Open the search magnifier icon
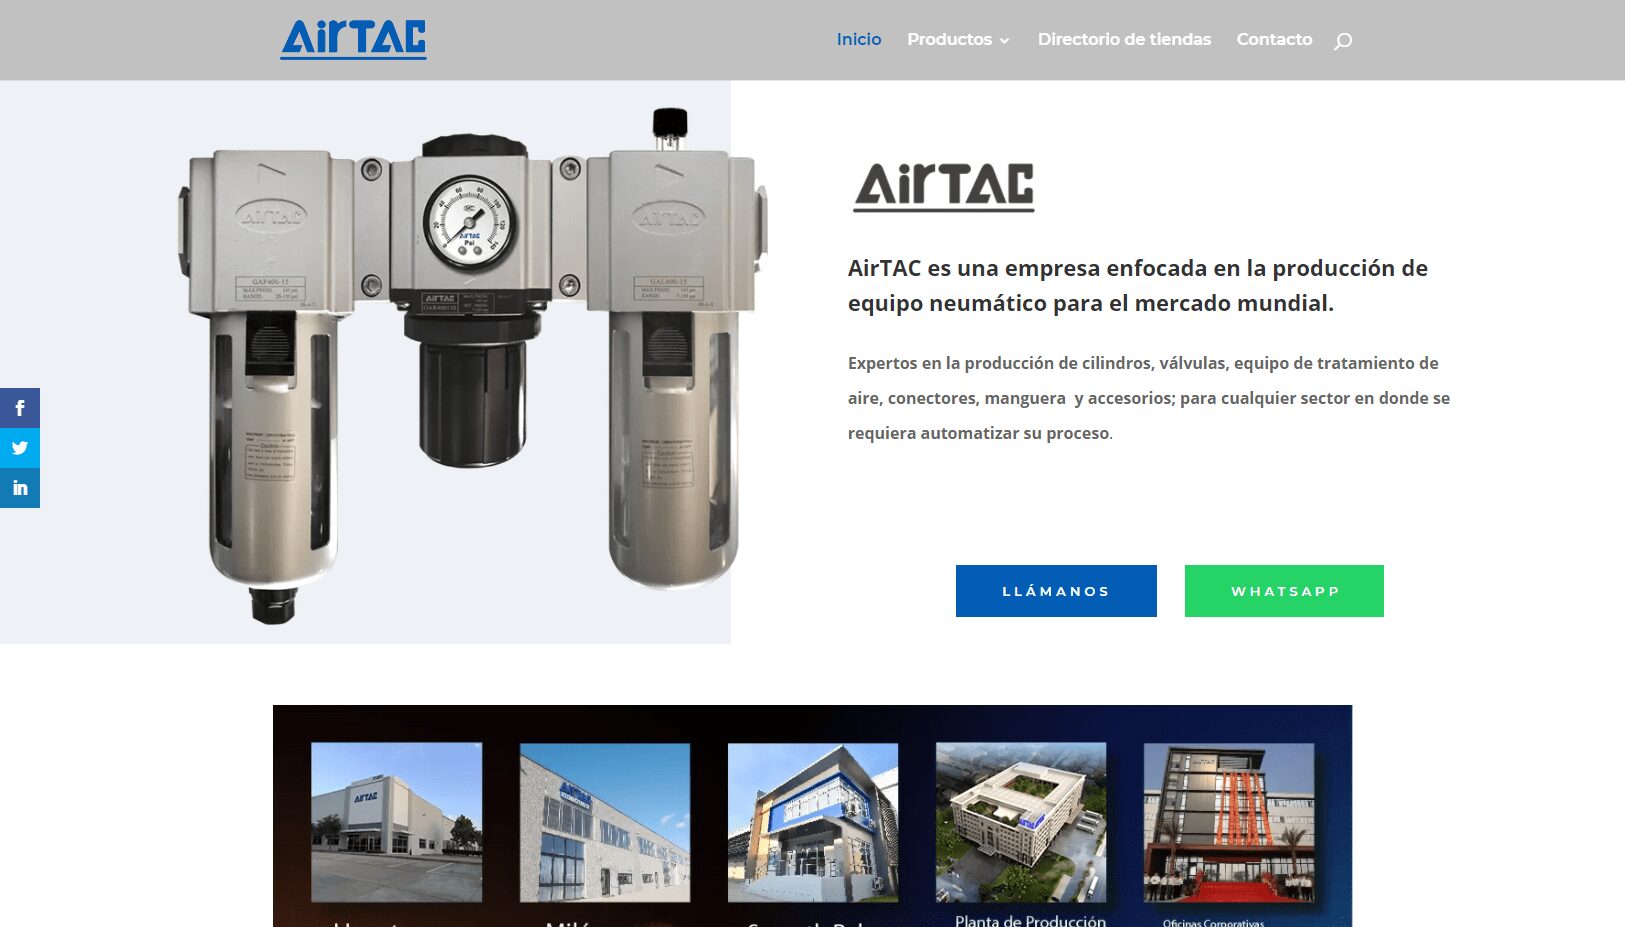 click(x=1343, y=41)
